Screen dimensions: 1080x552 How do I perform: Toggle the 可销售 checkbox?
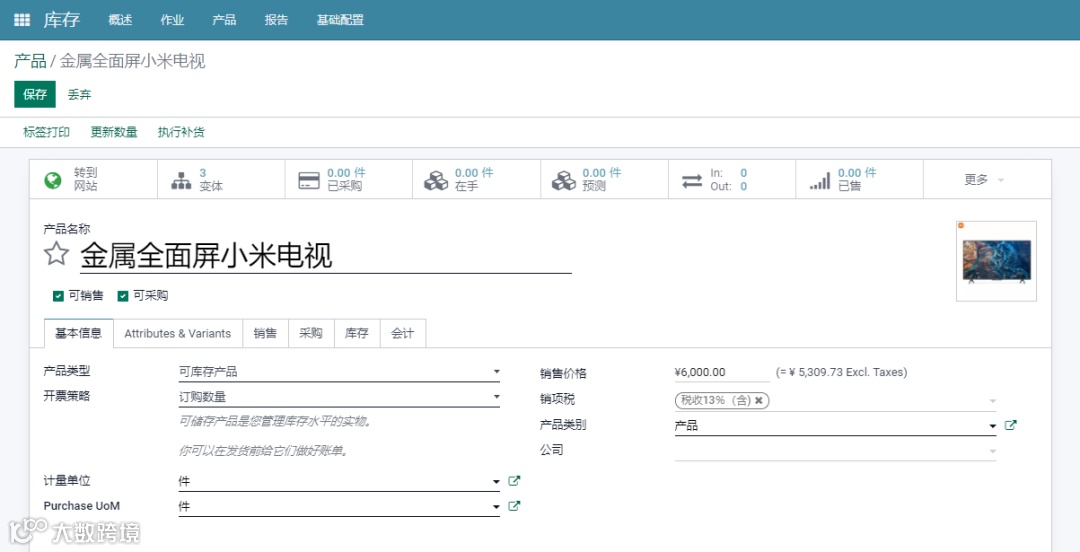click(x=59, y=296)
